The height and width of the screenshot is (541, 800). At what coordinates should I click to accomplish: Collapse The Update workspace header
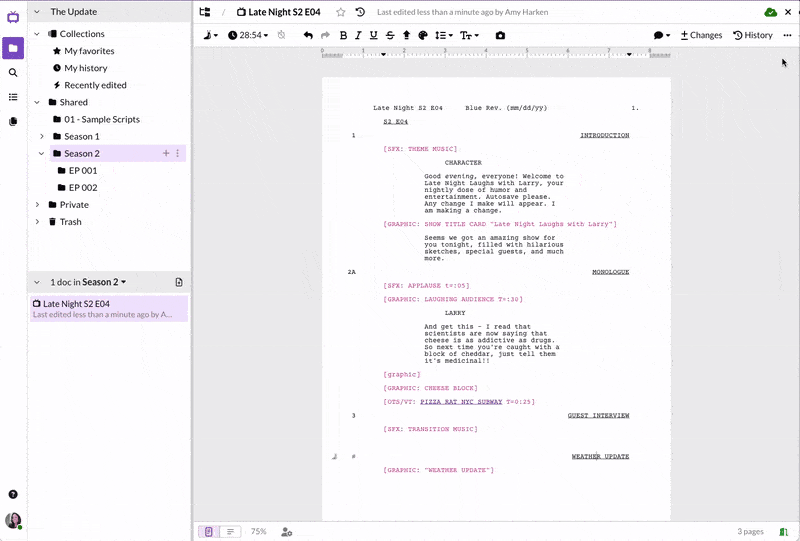click(37, 12)
